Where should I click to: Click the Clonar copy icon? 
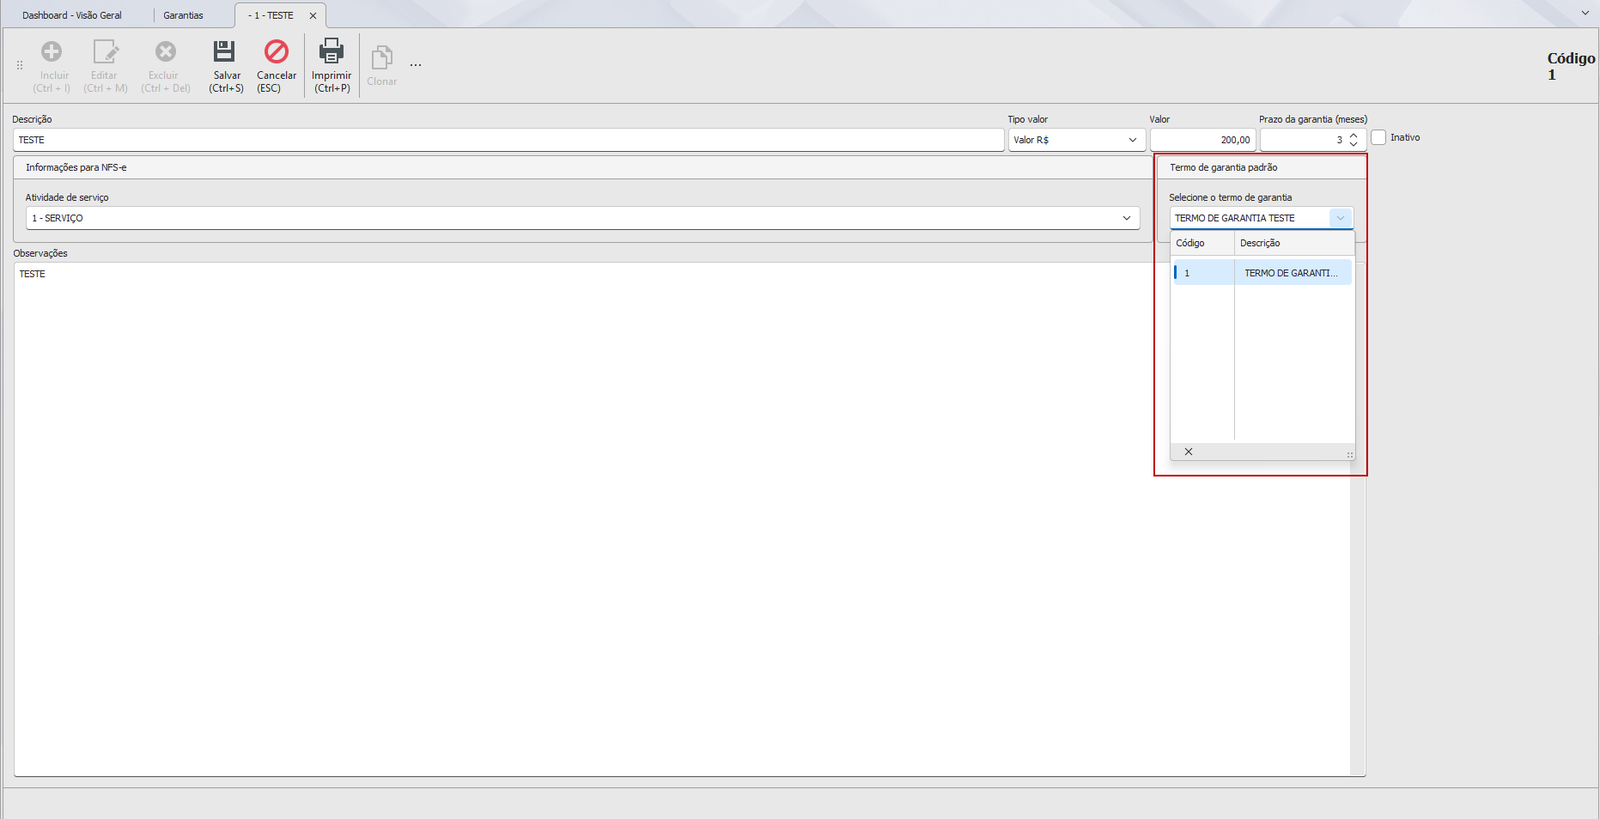(381, 58)
